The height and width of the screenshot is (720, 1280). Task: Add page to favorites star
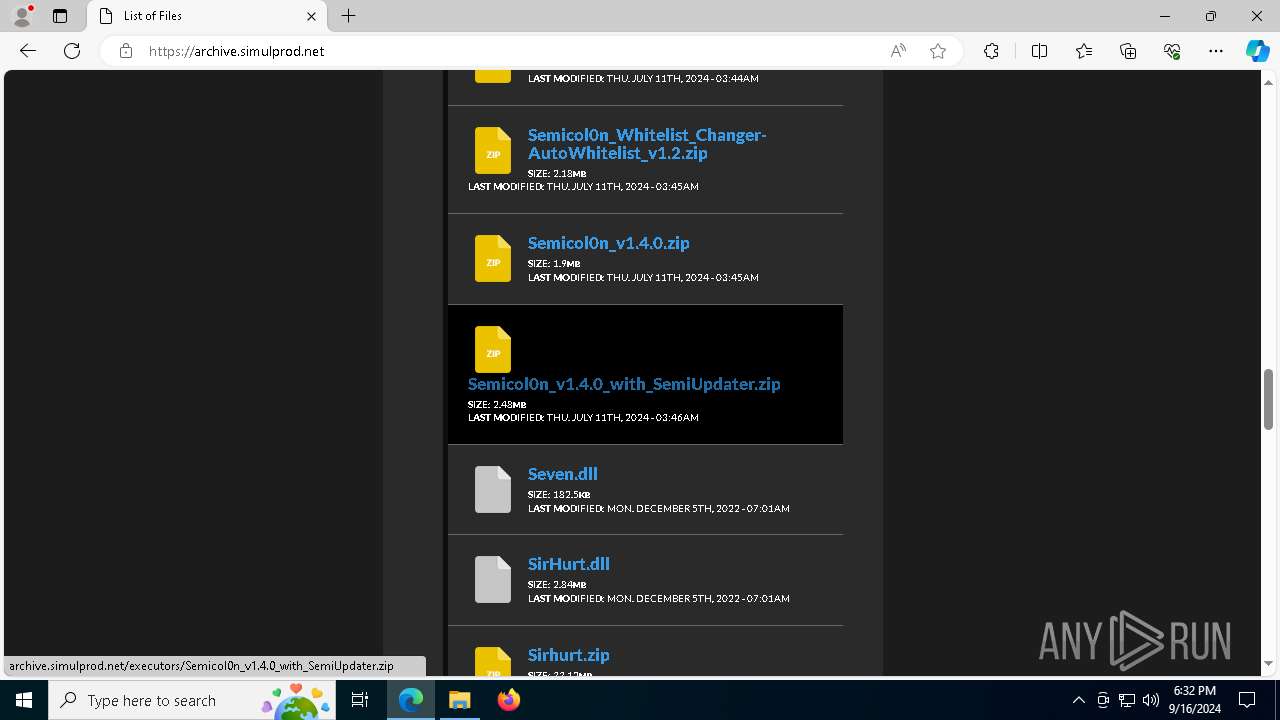(938, 51)
